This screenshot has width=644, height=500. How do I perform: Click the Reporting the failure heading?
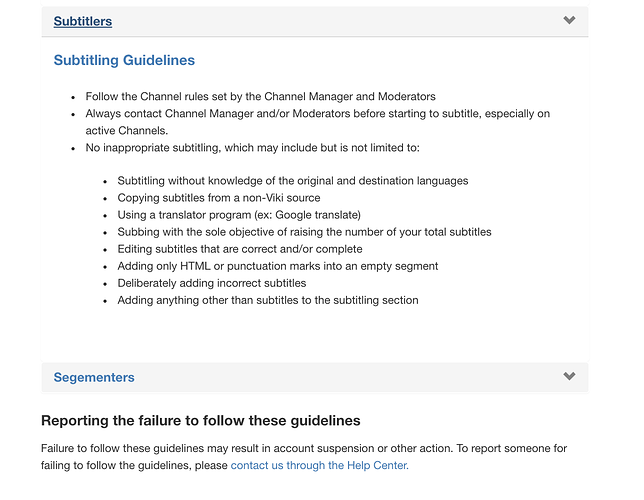click(200, 421)
